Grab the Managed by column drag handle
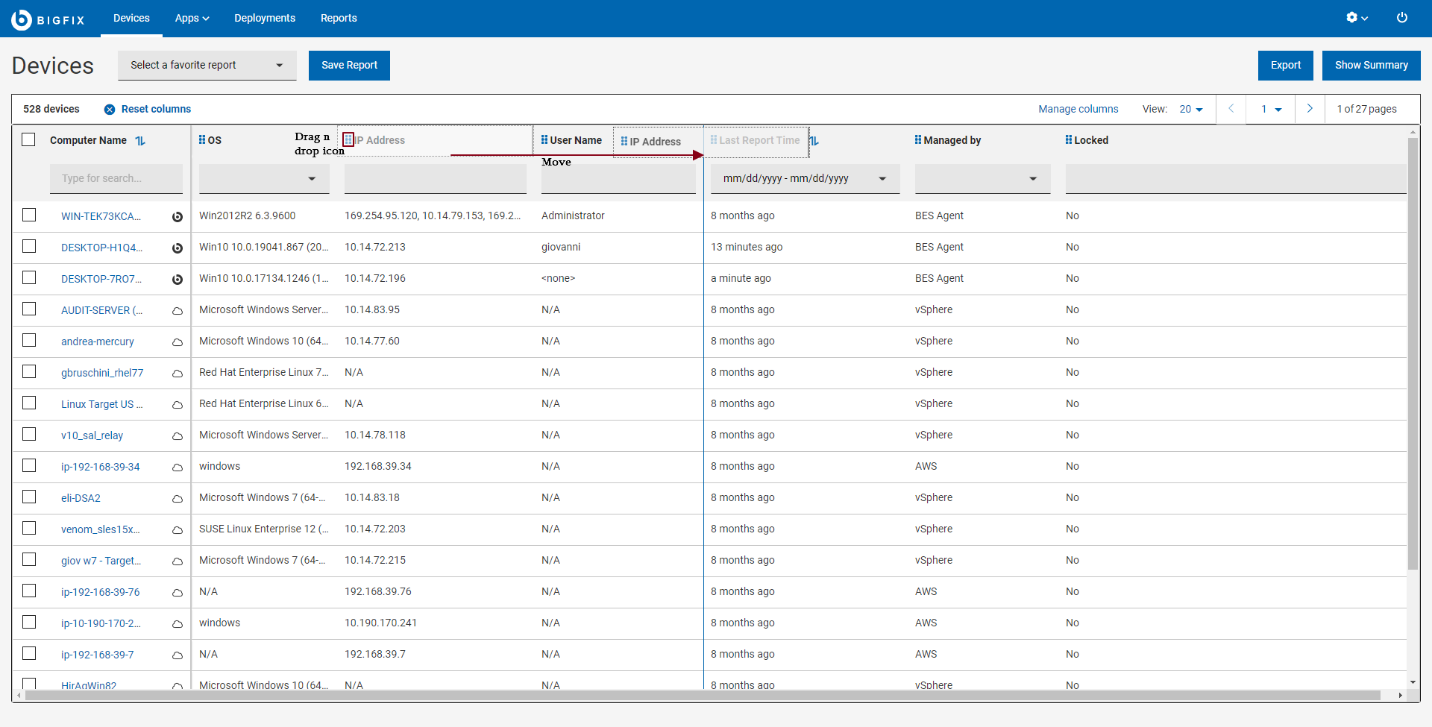 click(x=918, y=140)
